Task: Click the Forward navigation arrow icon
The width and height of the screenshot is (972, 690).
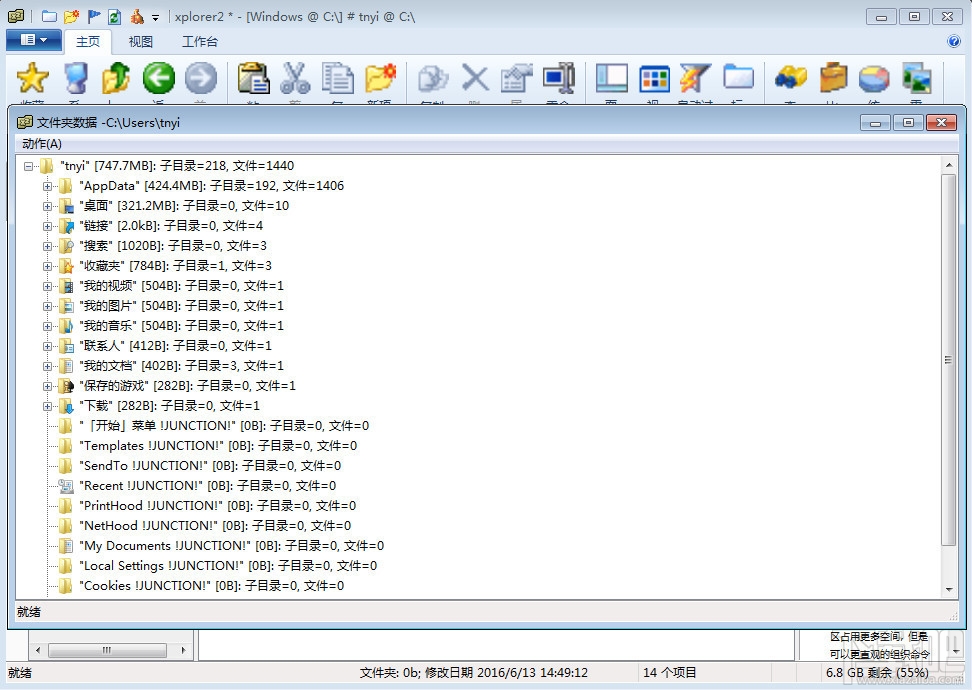Action: (x=201, y=78)
